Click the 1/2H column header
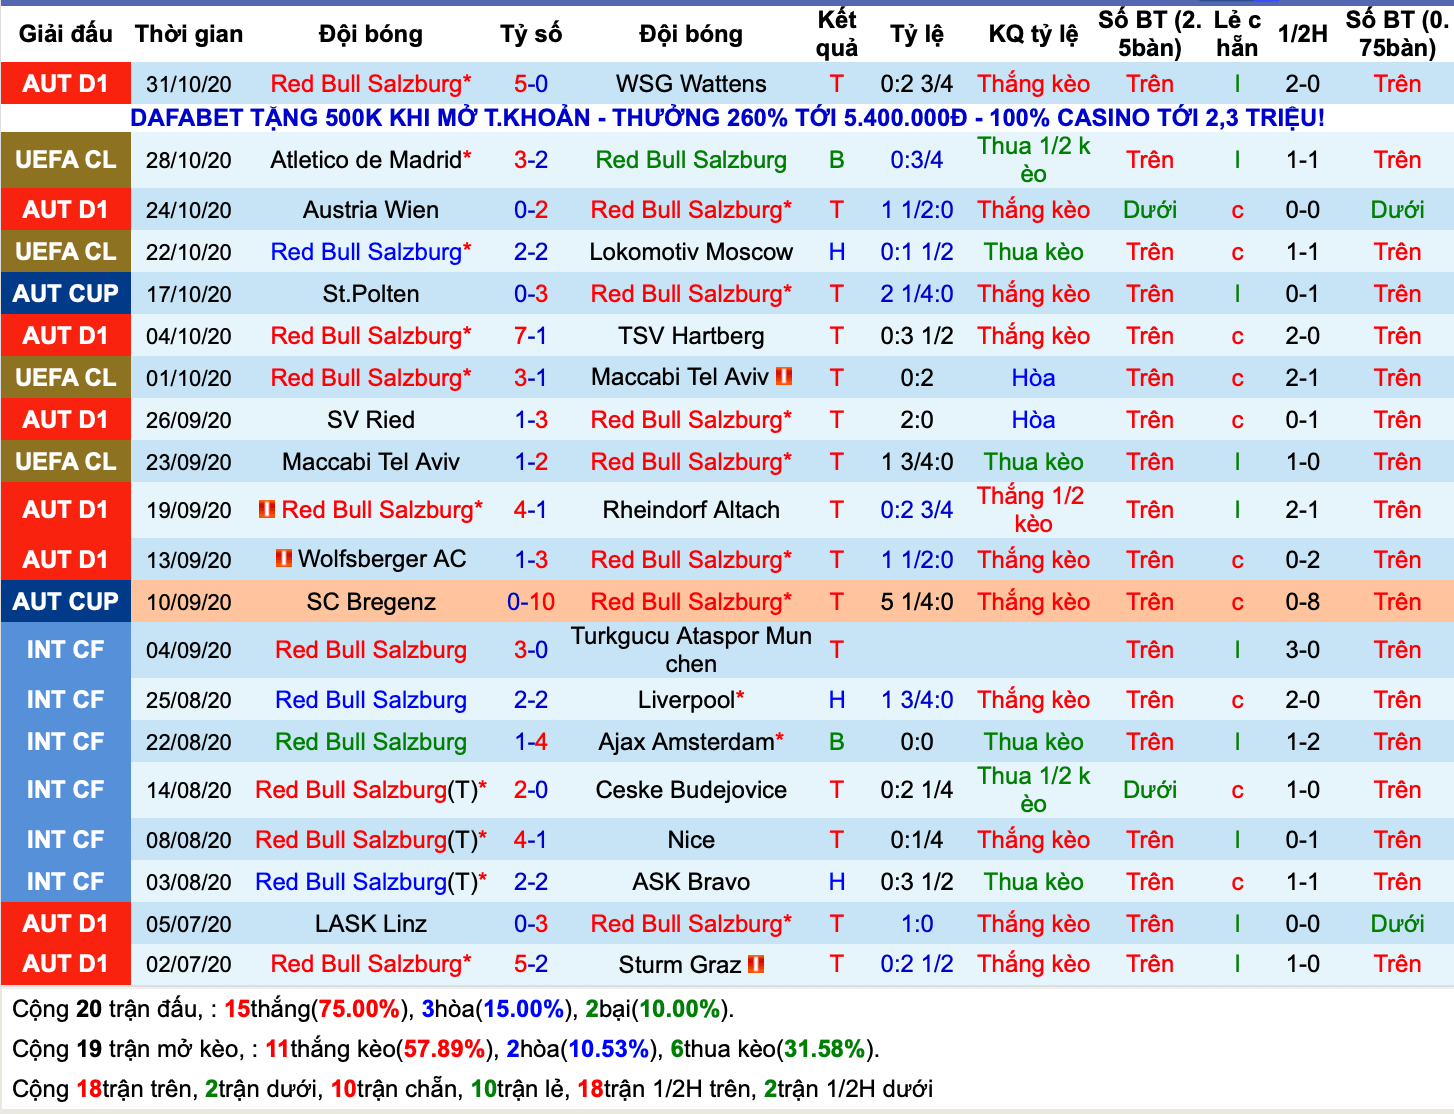This screenshot has width=1454, height=1114. (x=1302, y=34)
